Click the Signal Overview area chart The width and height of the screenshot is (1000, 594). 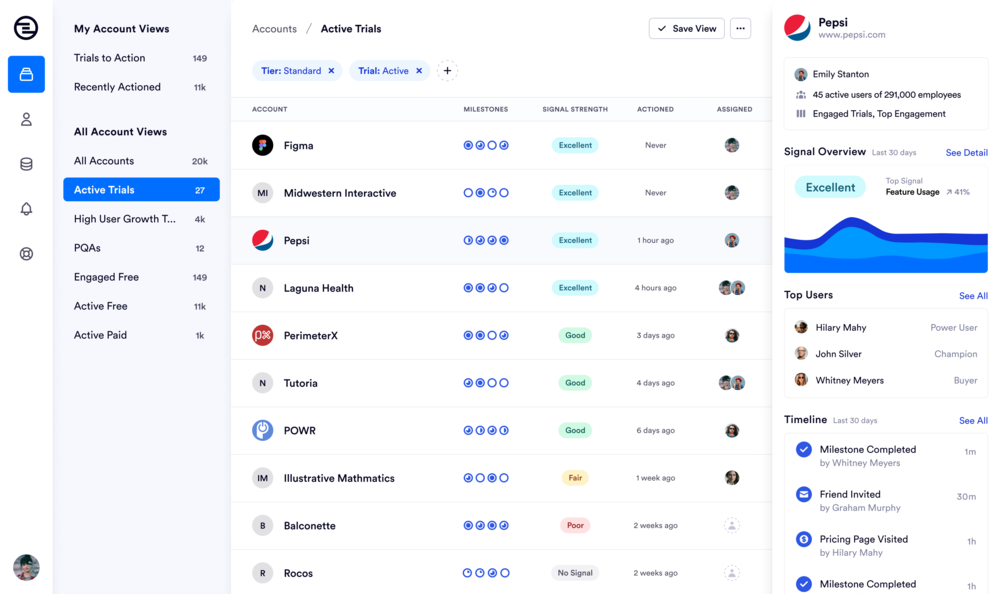coord(886,245)
